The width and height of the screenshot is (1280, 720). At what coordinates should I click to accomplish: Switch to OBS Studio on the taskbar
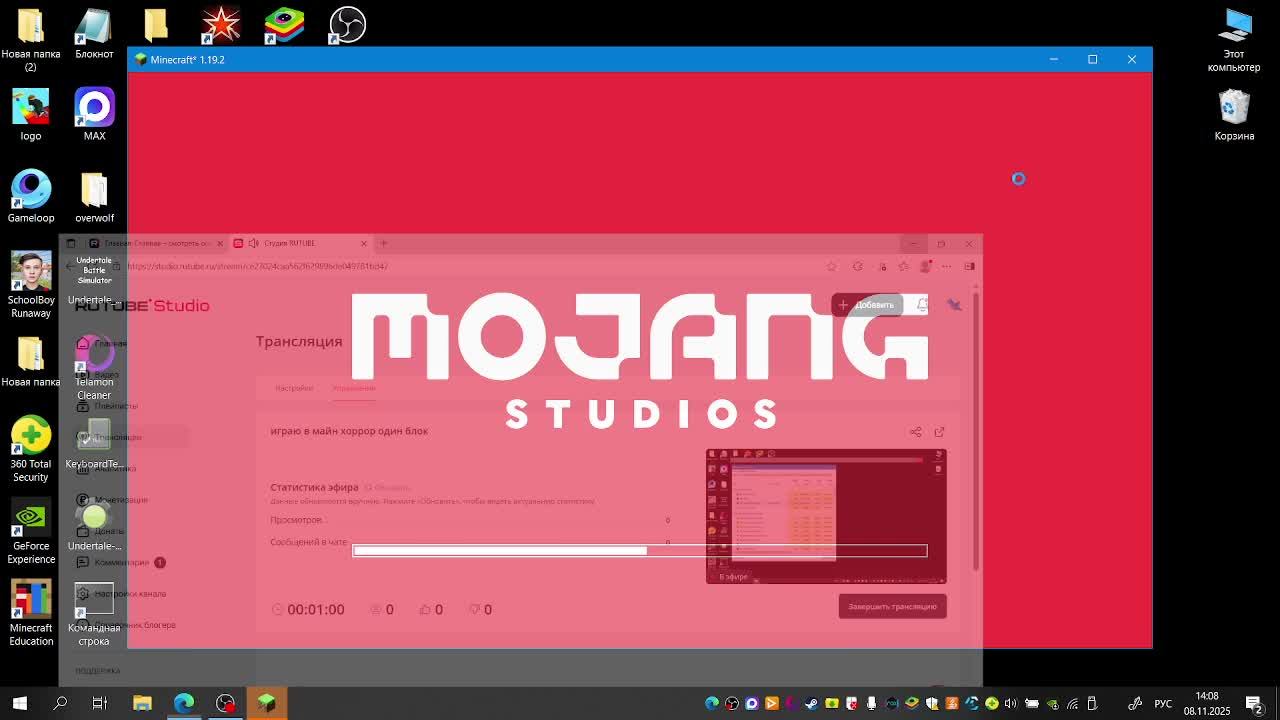[x=226, y=703]
